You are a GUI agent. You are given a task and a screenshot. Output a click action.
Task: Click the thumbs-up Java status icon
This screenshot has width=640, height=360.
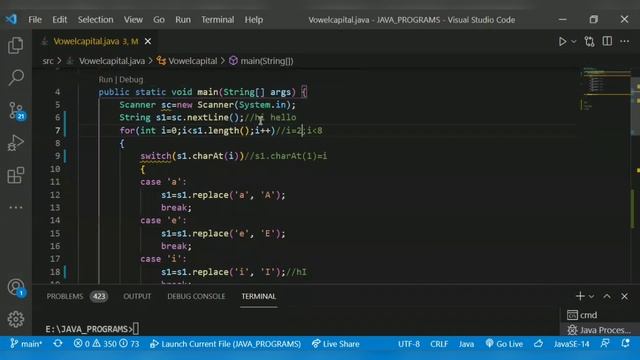[x=538, y=344]
